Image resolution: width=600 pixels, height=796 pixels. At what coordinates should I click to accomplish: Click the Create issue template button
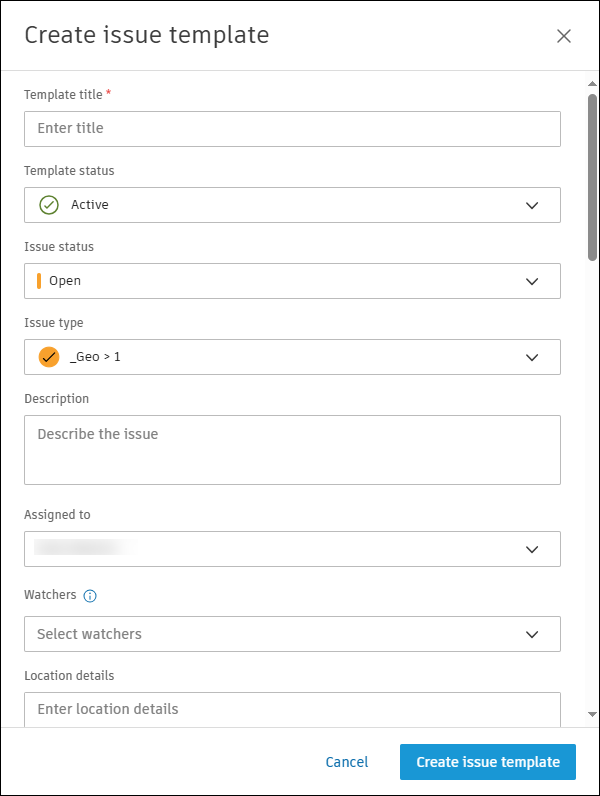(488, 762)
